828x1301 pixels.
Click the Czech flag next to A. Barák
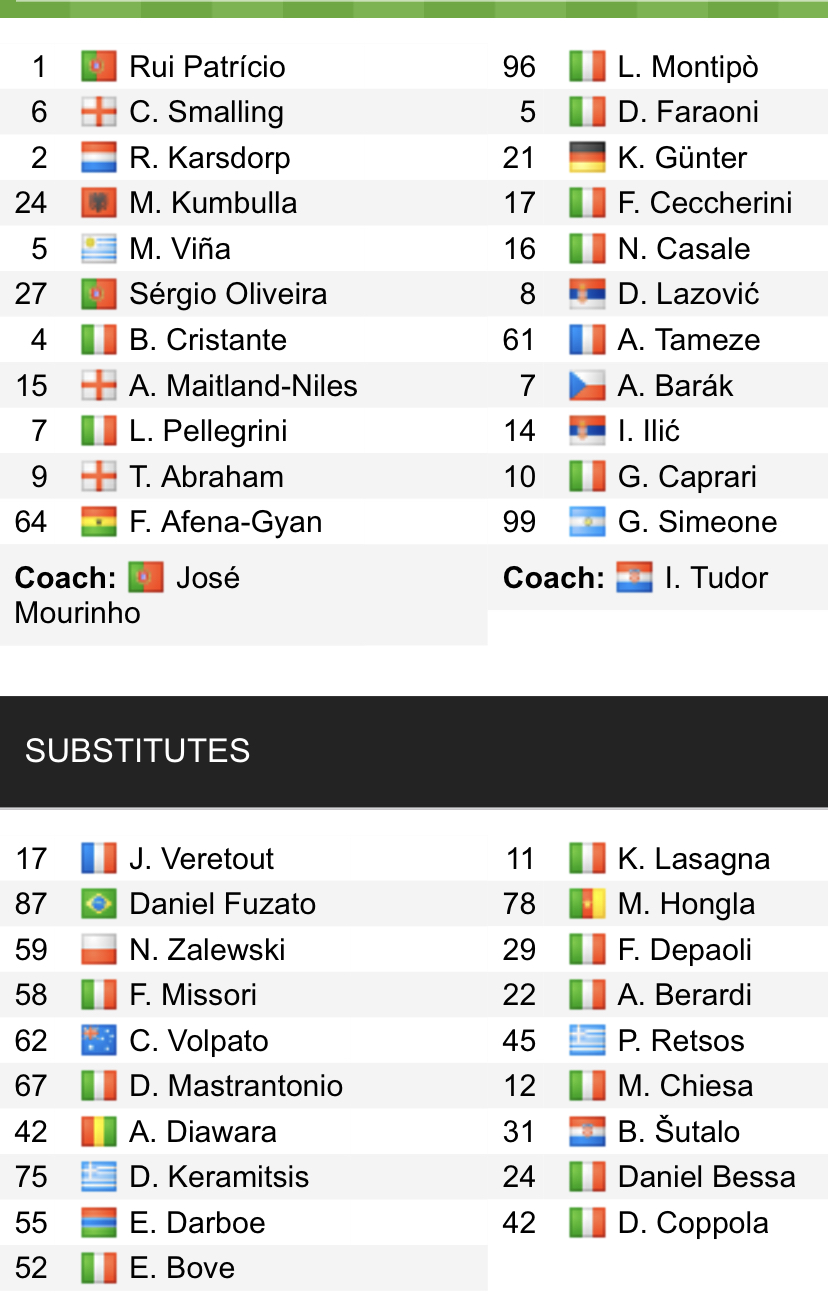coord(587,385)
